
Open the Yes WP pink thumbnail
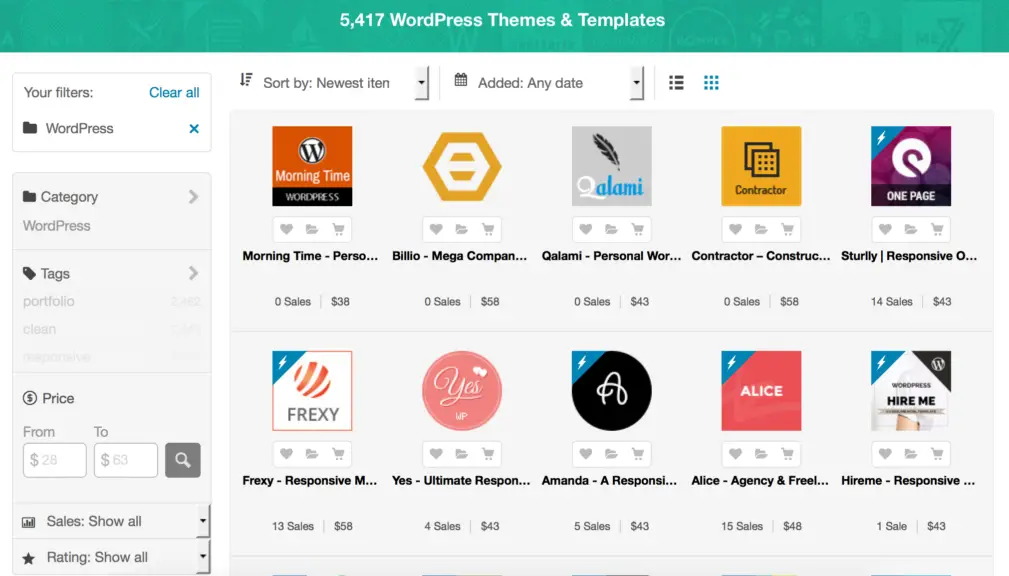462,391
